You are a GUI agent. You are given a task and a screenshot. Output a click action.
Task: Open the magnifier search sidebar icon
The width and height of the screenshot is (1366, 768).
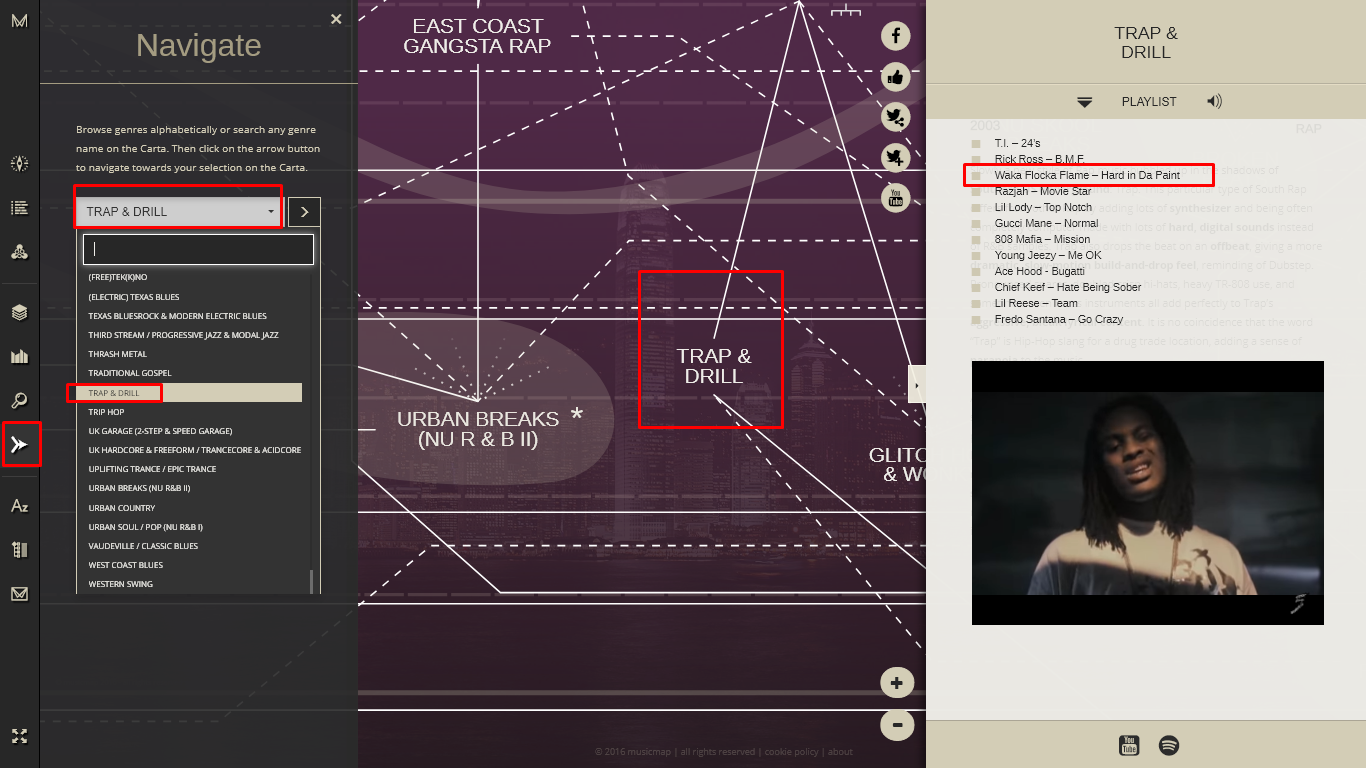[19, 401]
